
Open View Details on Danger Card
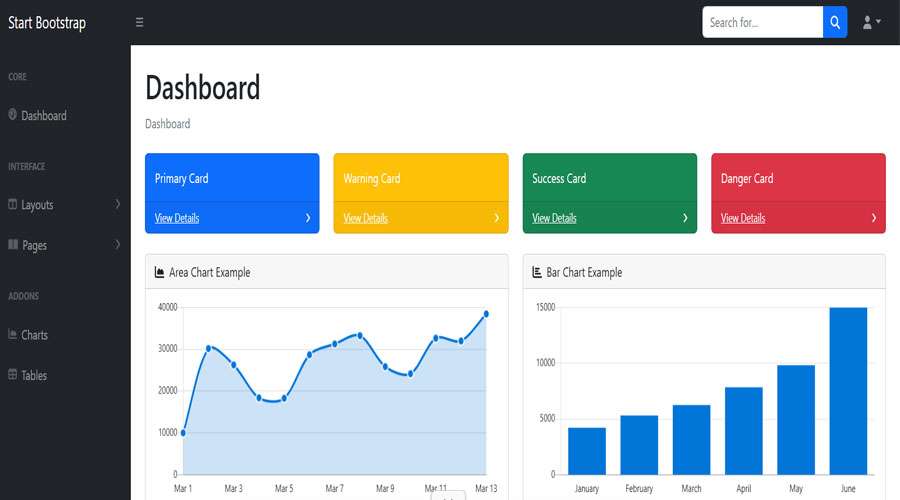(x=743, y=218)
